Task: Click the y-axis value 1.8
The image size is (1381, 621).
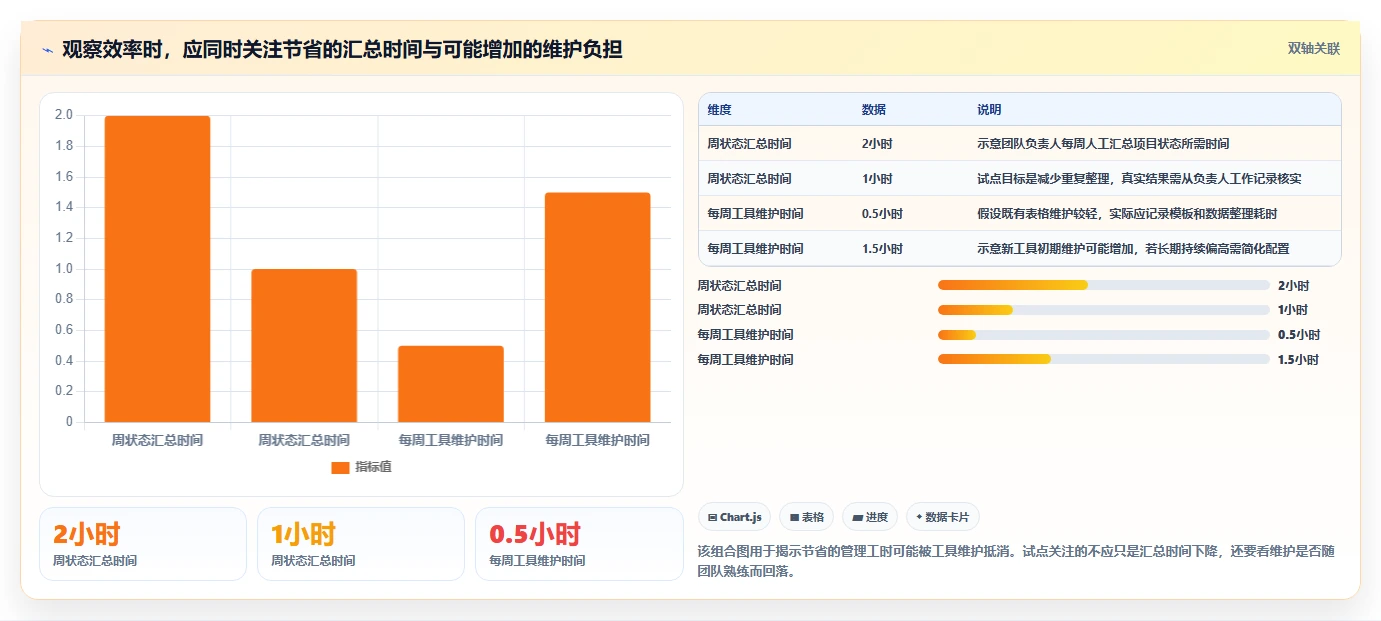Action: pos(64,146)
